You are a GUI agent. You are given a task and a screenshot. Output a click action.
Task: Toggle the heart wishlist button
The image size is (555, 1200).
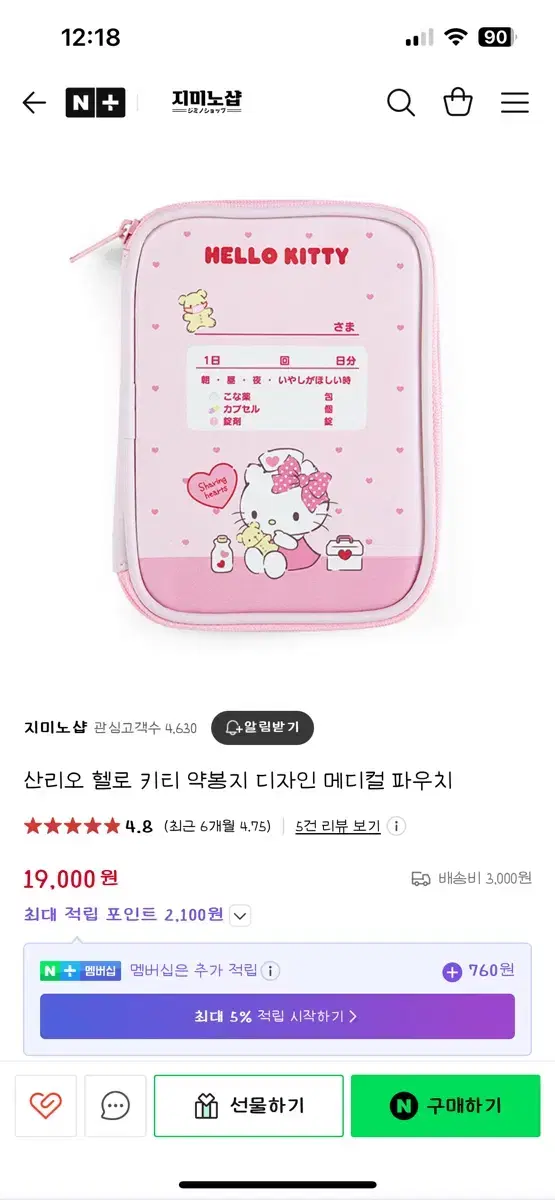[46, 1106]
